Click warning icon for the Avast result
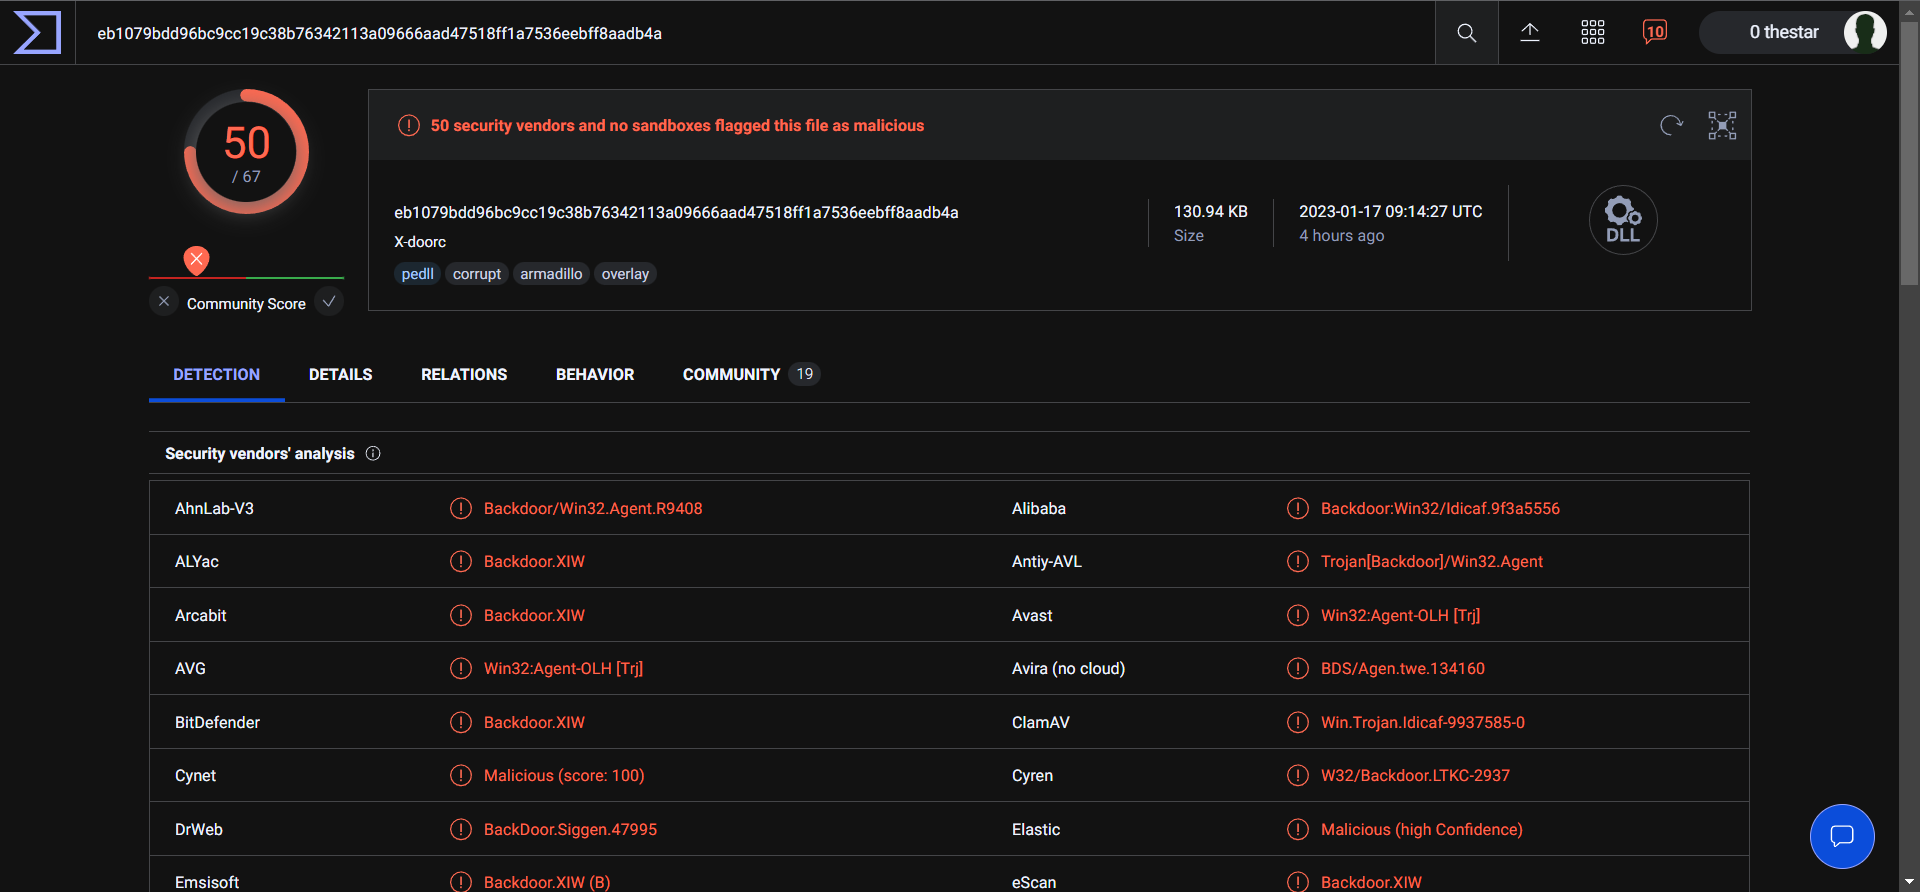The width and height of the screenshot is (1920, 892). tap(1298, 615)
